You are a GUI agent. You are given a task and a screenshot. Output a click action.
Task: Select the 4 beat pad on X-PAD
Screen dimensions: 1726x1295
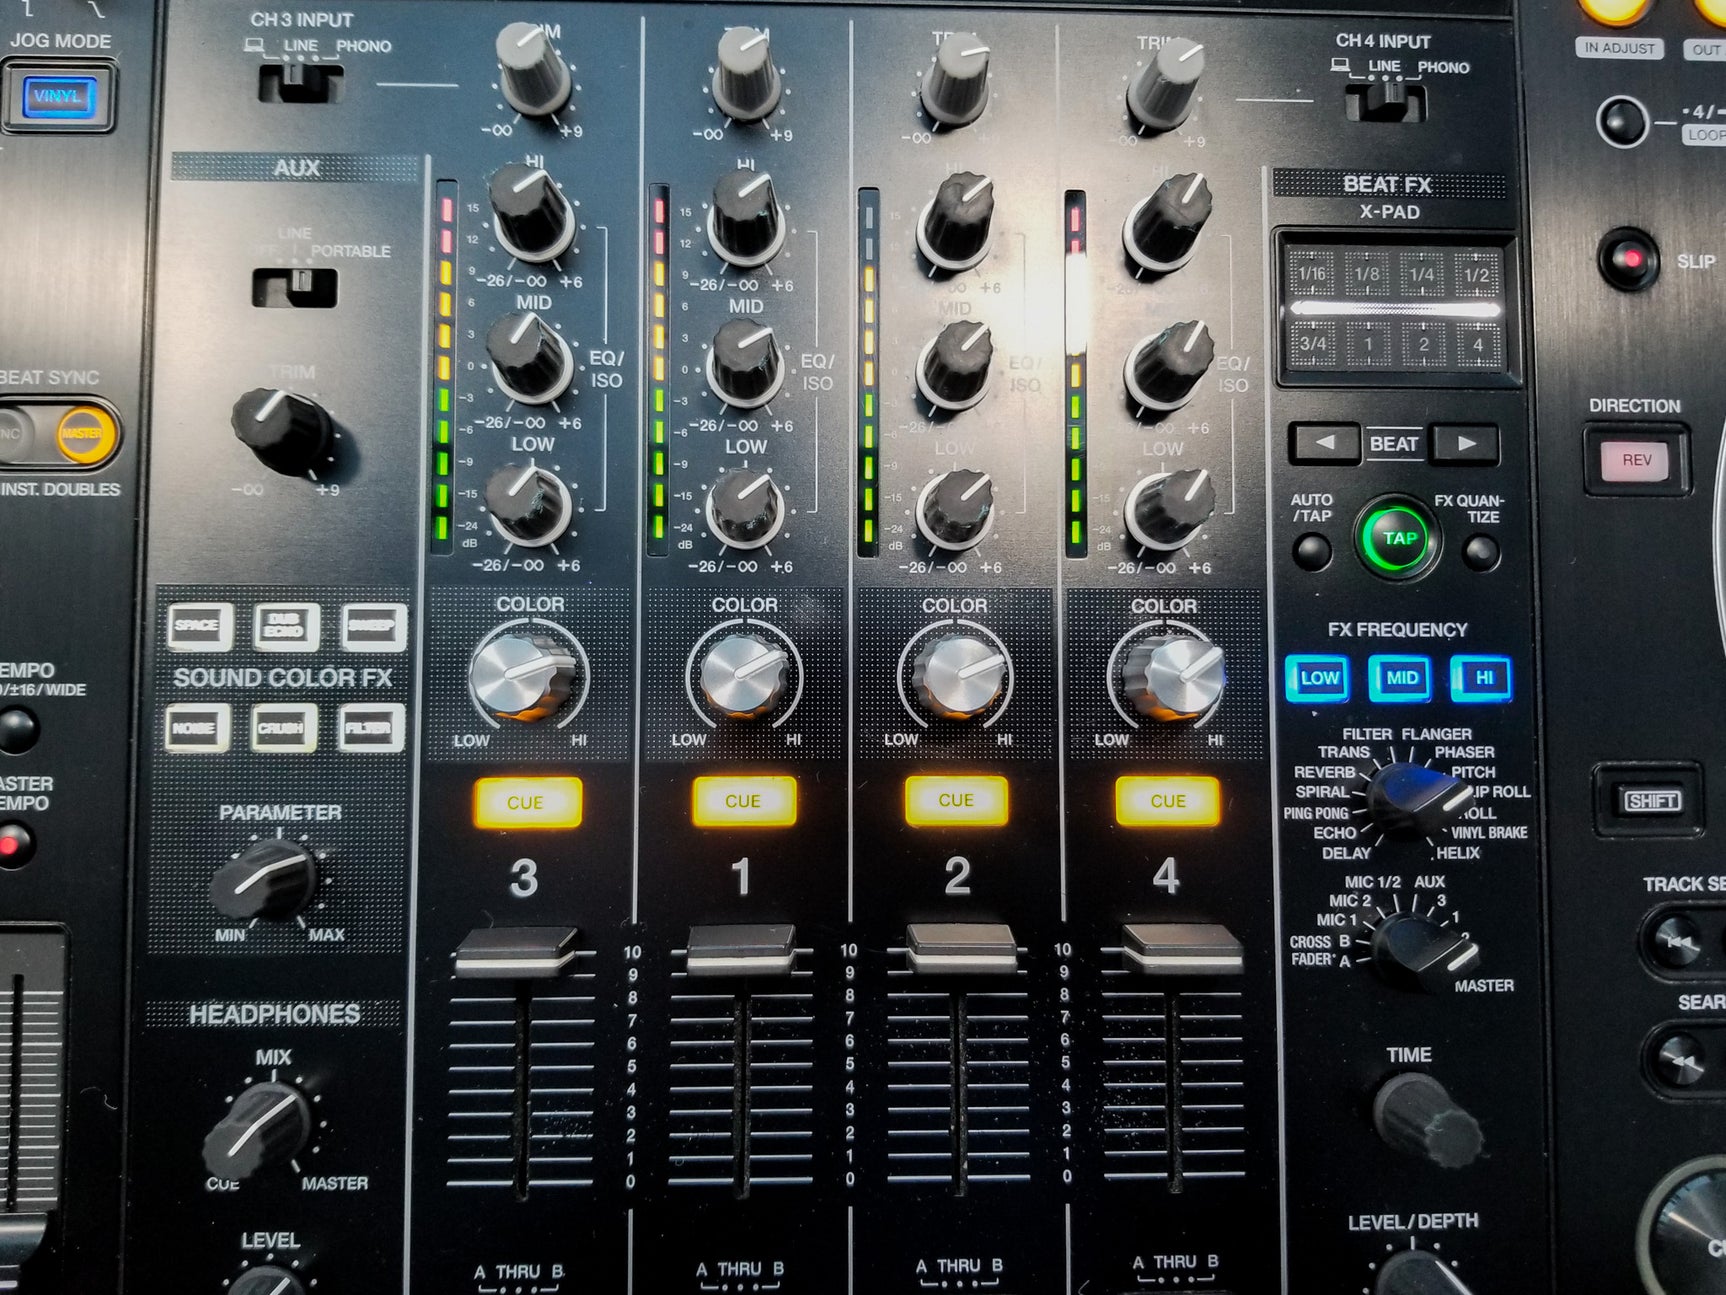tap(1477, 344)
